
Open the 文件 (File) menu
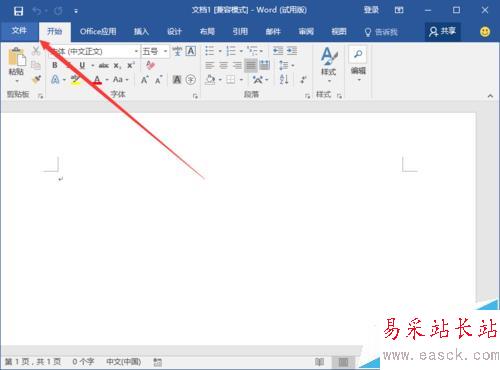click(x=19, y=31)
